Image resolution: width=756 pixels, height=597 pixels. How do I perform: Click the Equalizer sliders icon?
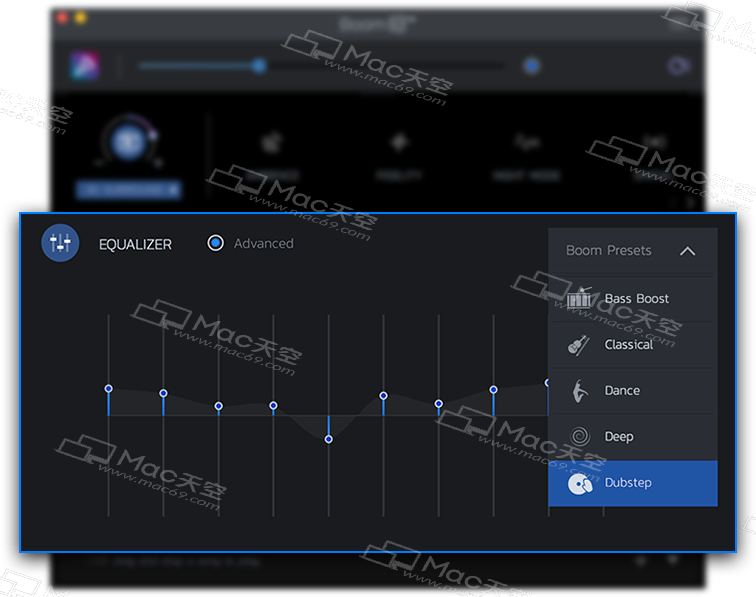click(60, 243)
